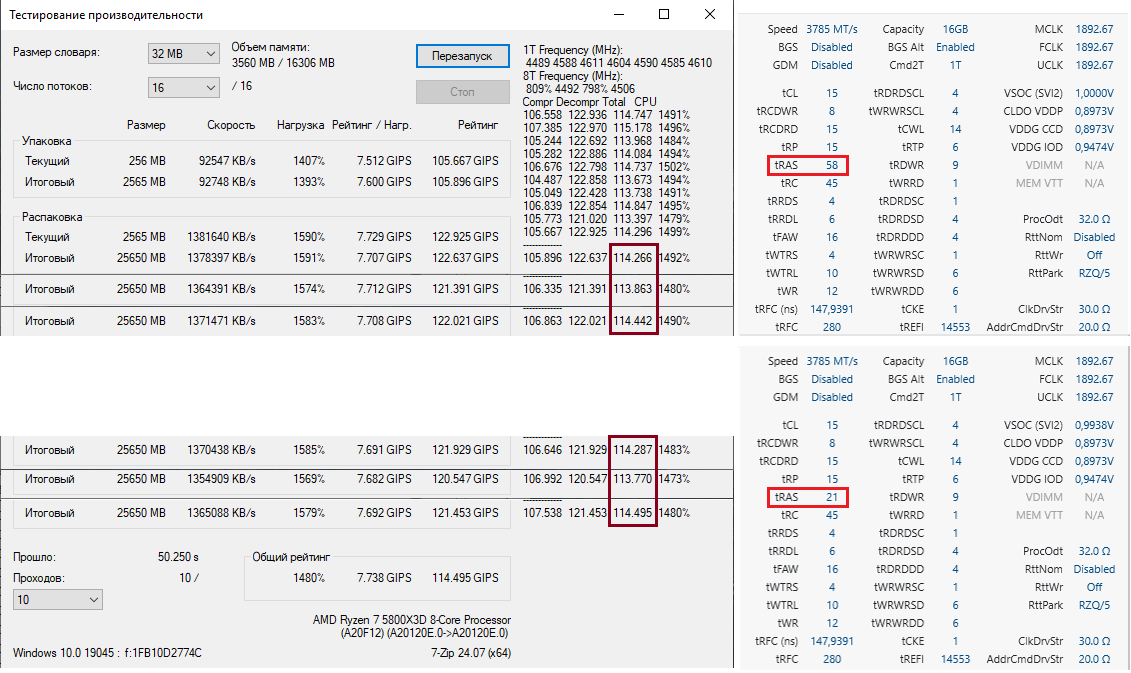This screenshot has height=673, width=1131.
Task: Click the Общий рейтинг group heading
Action: [291, 557]
